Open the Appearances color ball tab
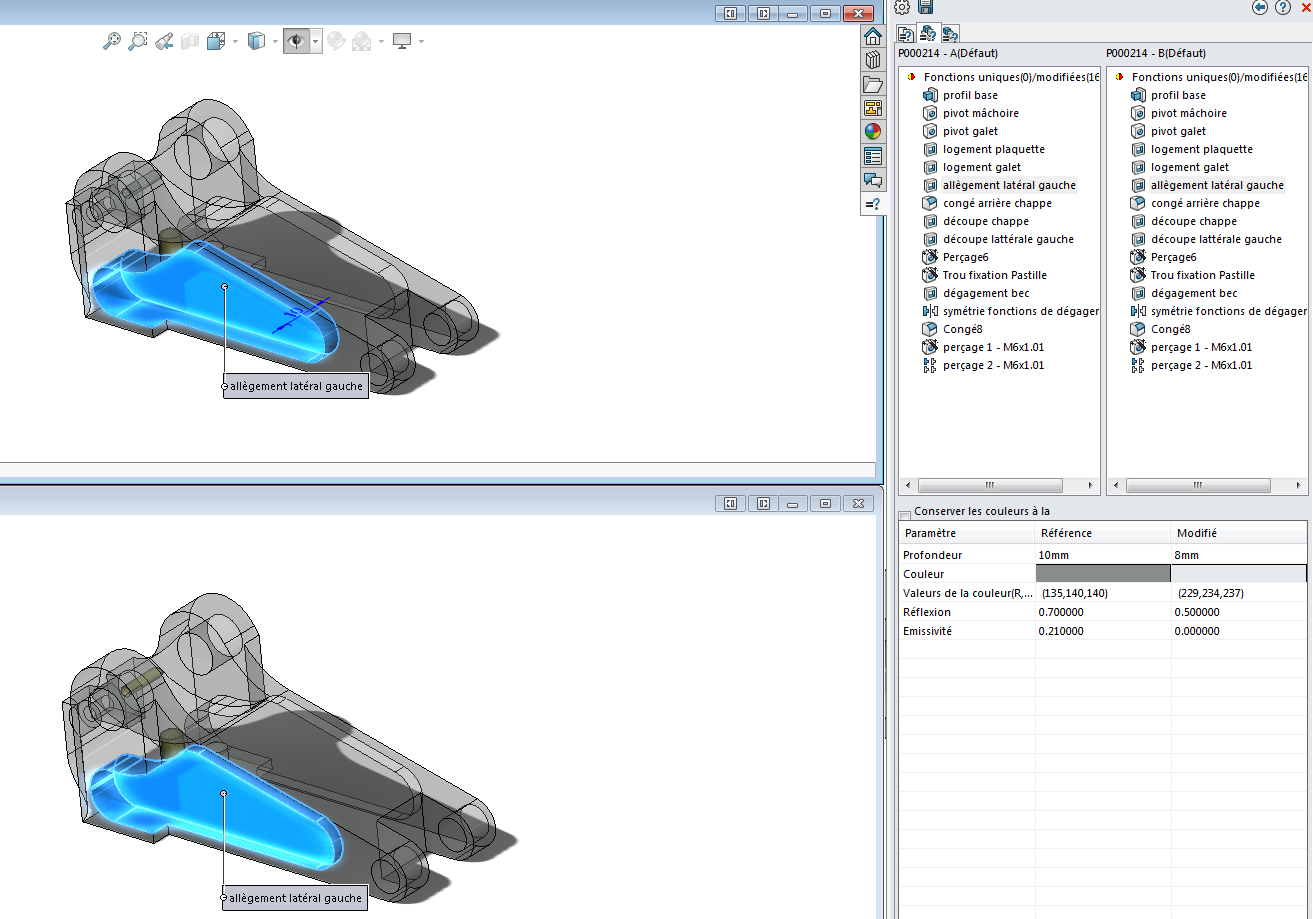Screen dimensions: 1313x919 coord(873,132)
